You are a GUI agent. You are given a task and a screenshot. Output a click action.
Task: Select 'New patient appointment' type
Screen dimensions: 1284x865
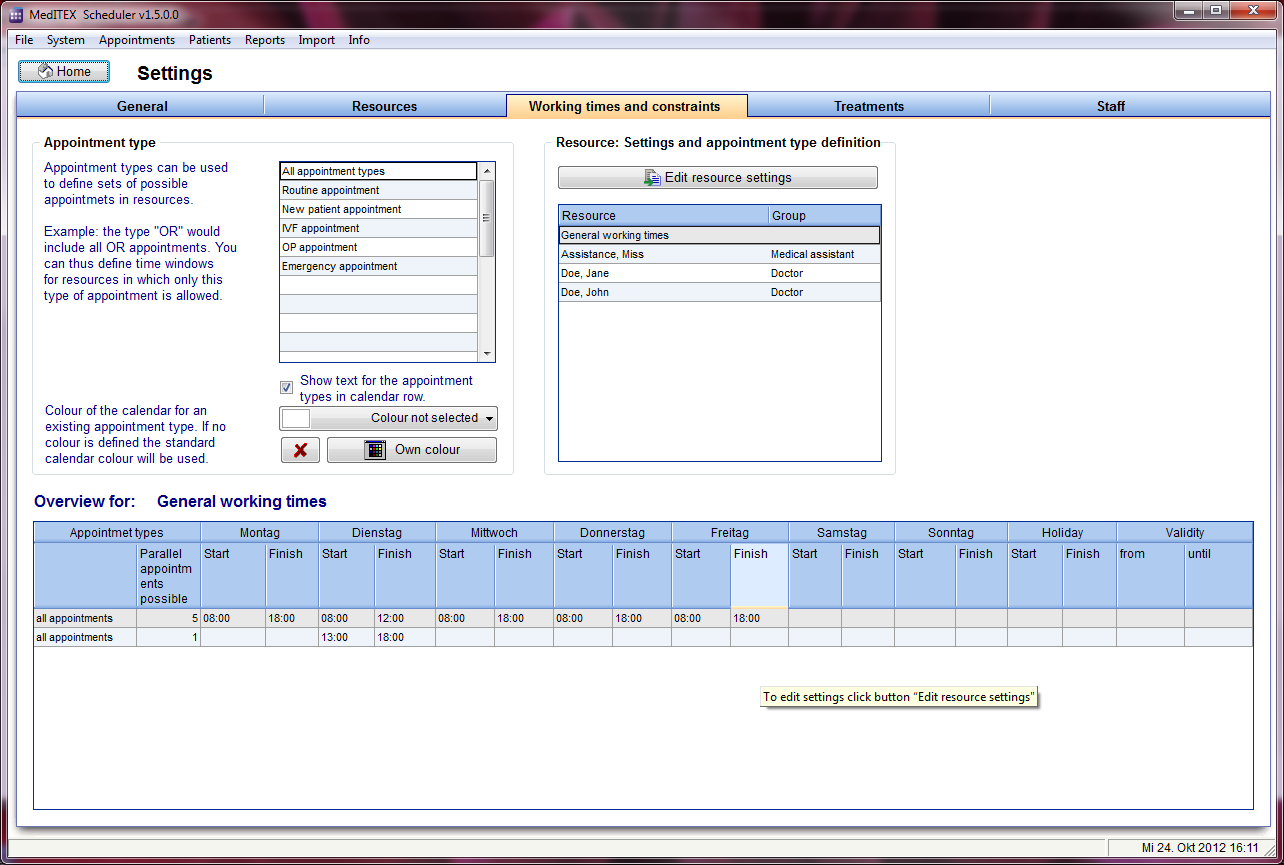pyautogui.click(x=378, y=209)
